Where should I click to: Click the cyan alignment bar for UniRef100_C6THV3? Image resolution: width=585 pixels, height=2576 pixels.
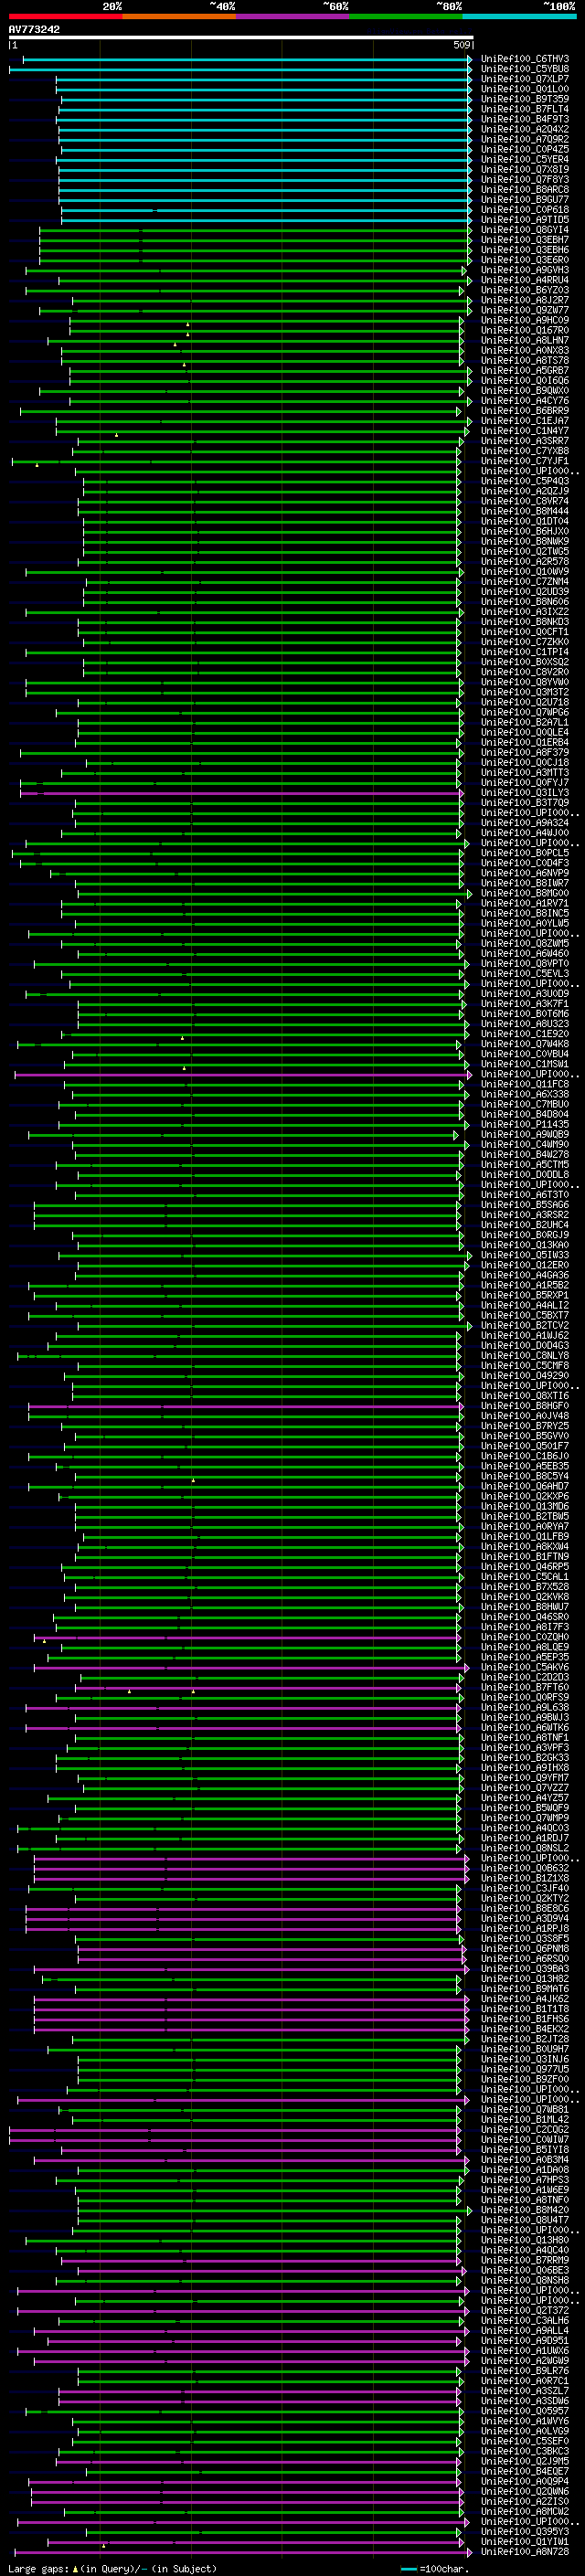click(x=247, y=60)
